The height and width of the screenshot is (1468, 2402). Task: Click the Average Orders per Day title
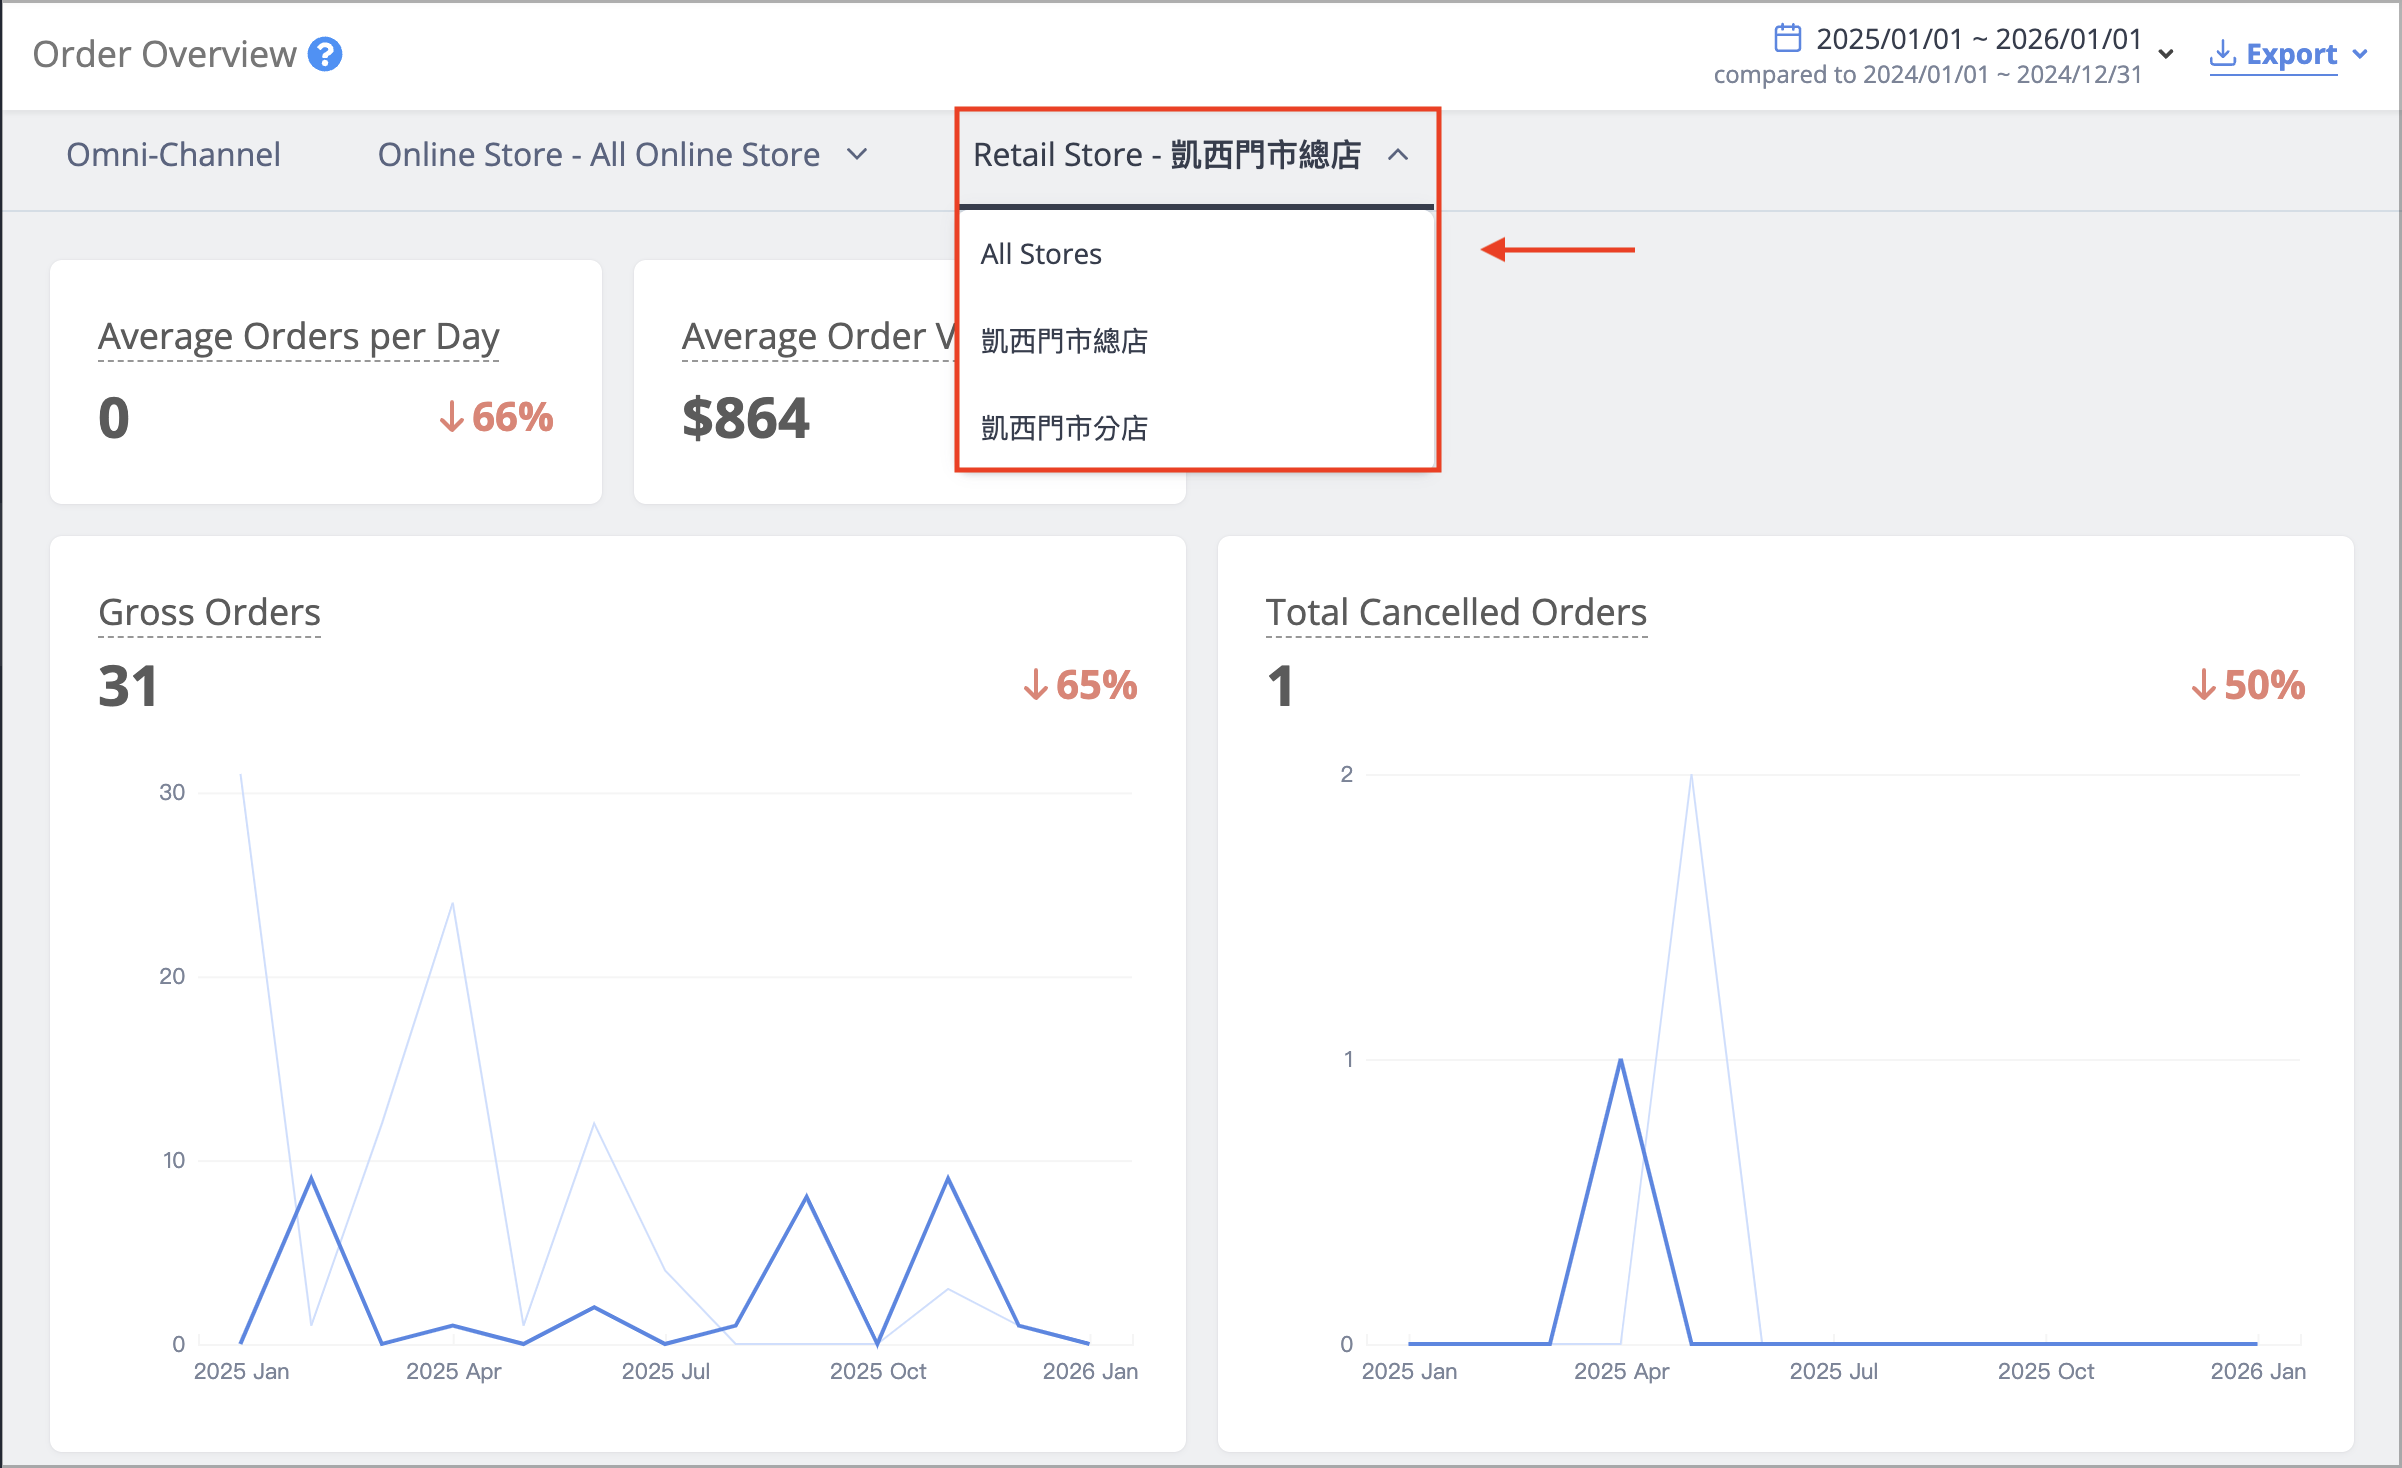click(x=299, y=337)
